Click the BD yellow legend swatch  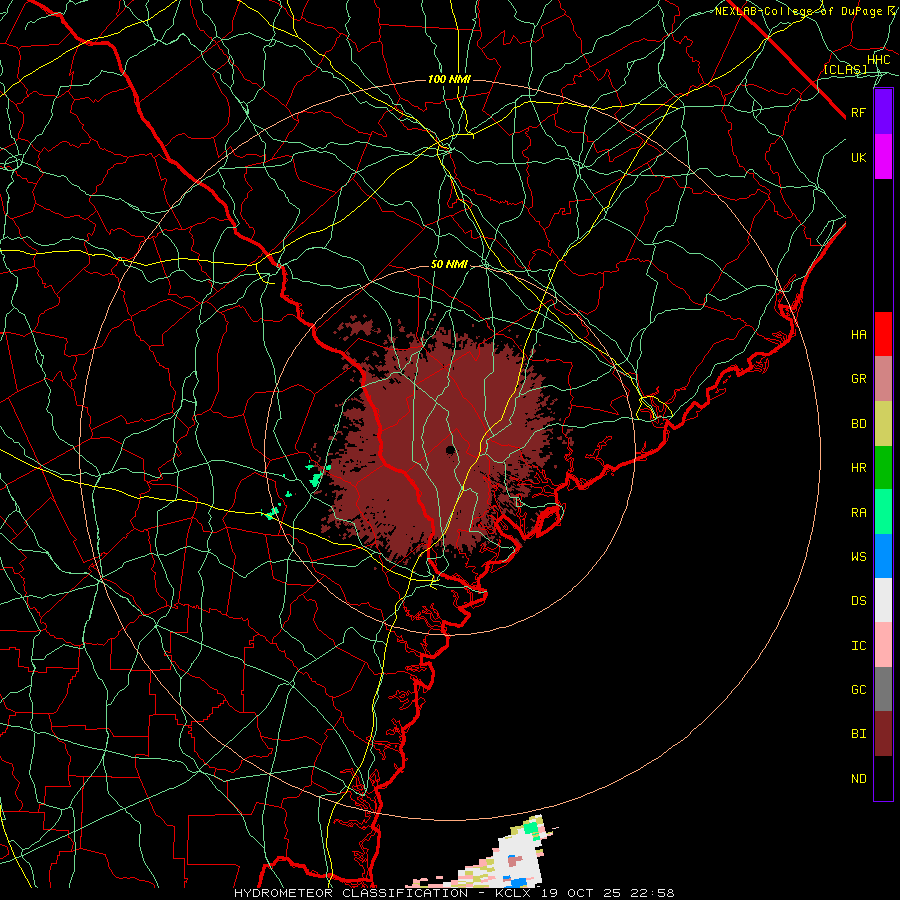(x=883, y=424)
